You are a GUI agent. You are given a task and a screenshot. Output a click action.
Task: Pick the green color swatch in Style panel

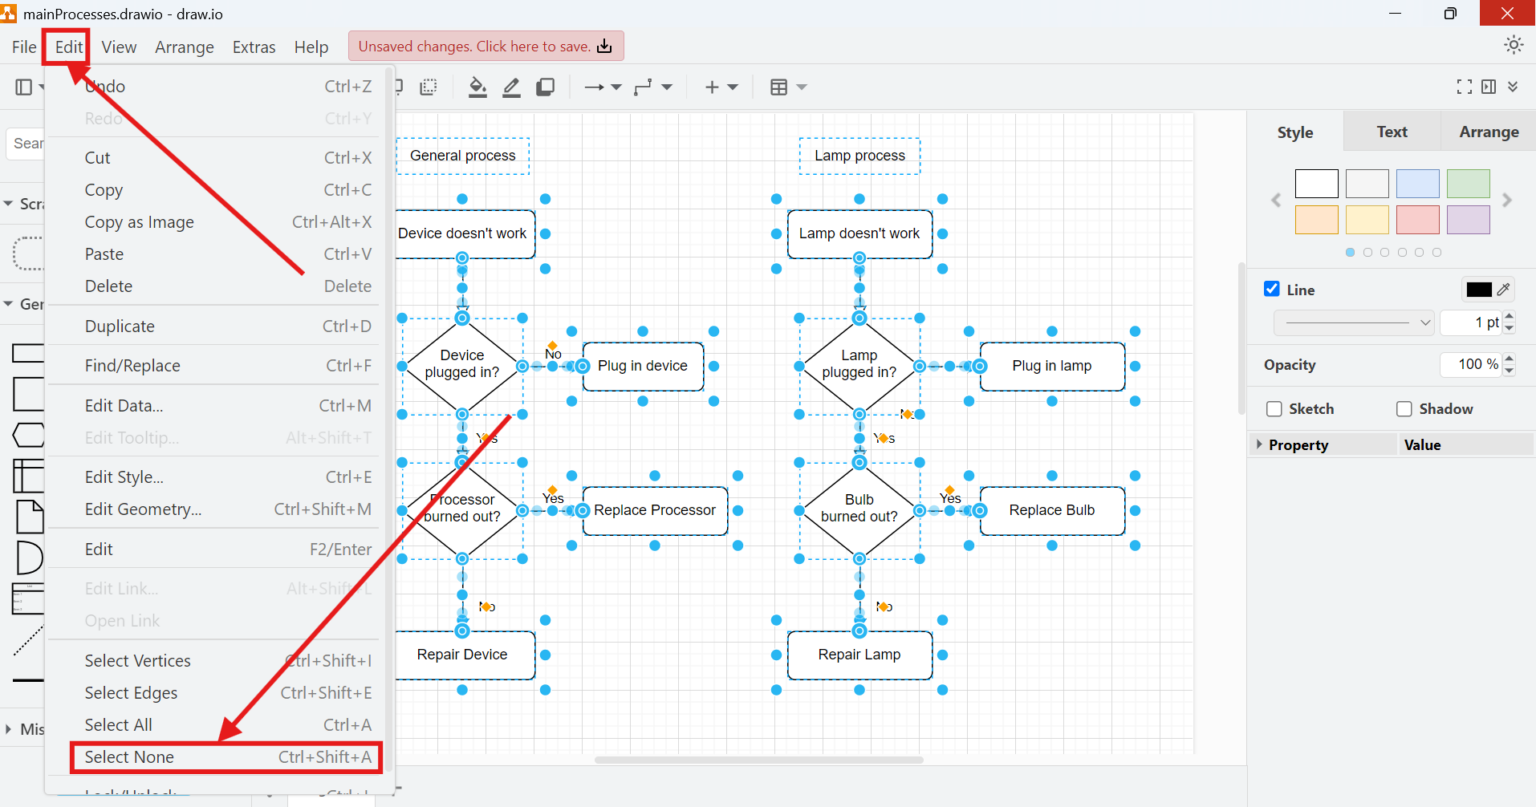point(1468,183)
